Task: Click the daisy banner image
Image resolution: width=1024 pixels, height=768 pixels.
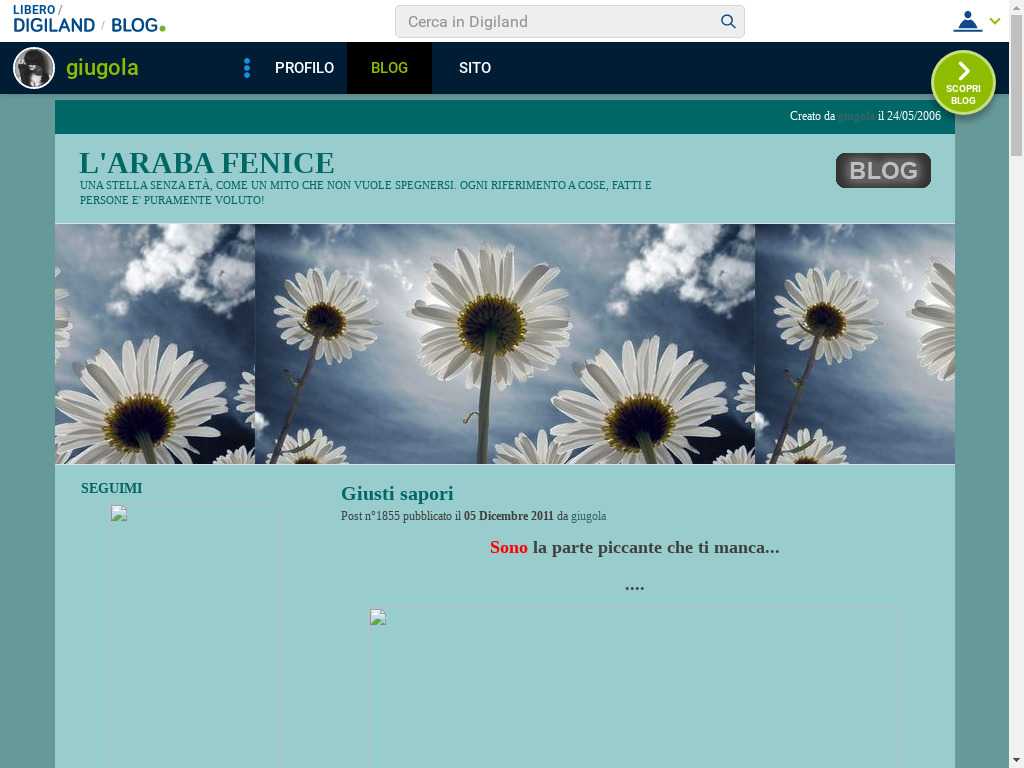Action: pos(504,343)
